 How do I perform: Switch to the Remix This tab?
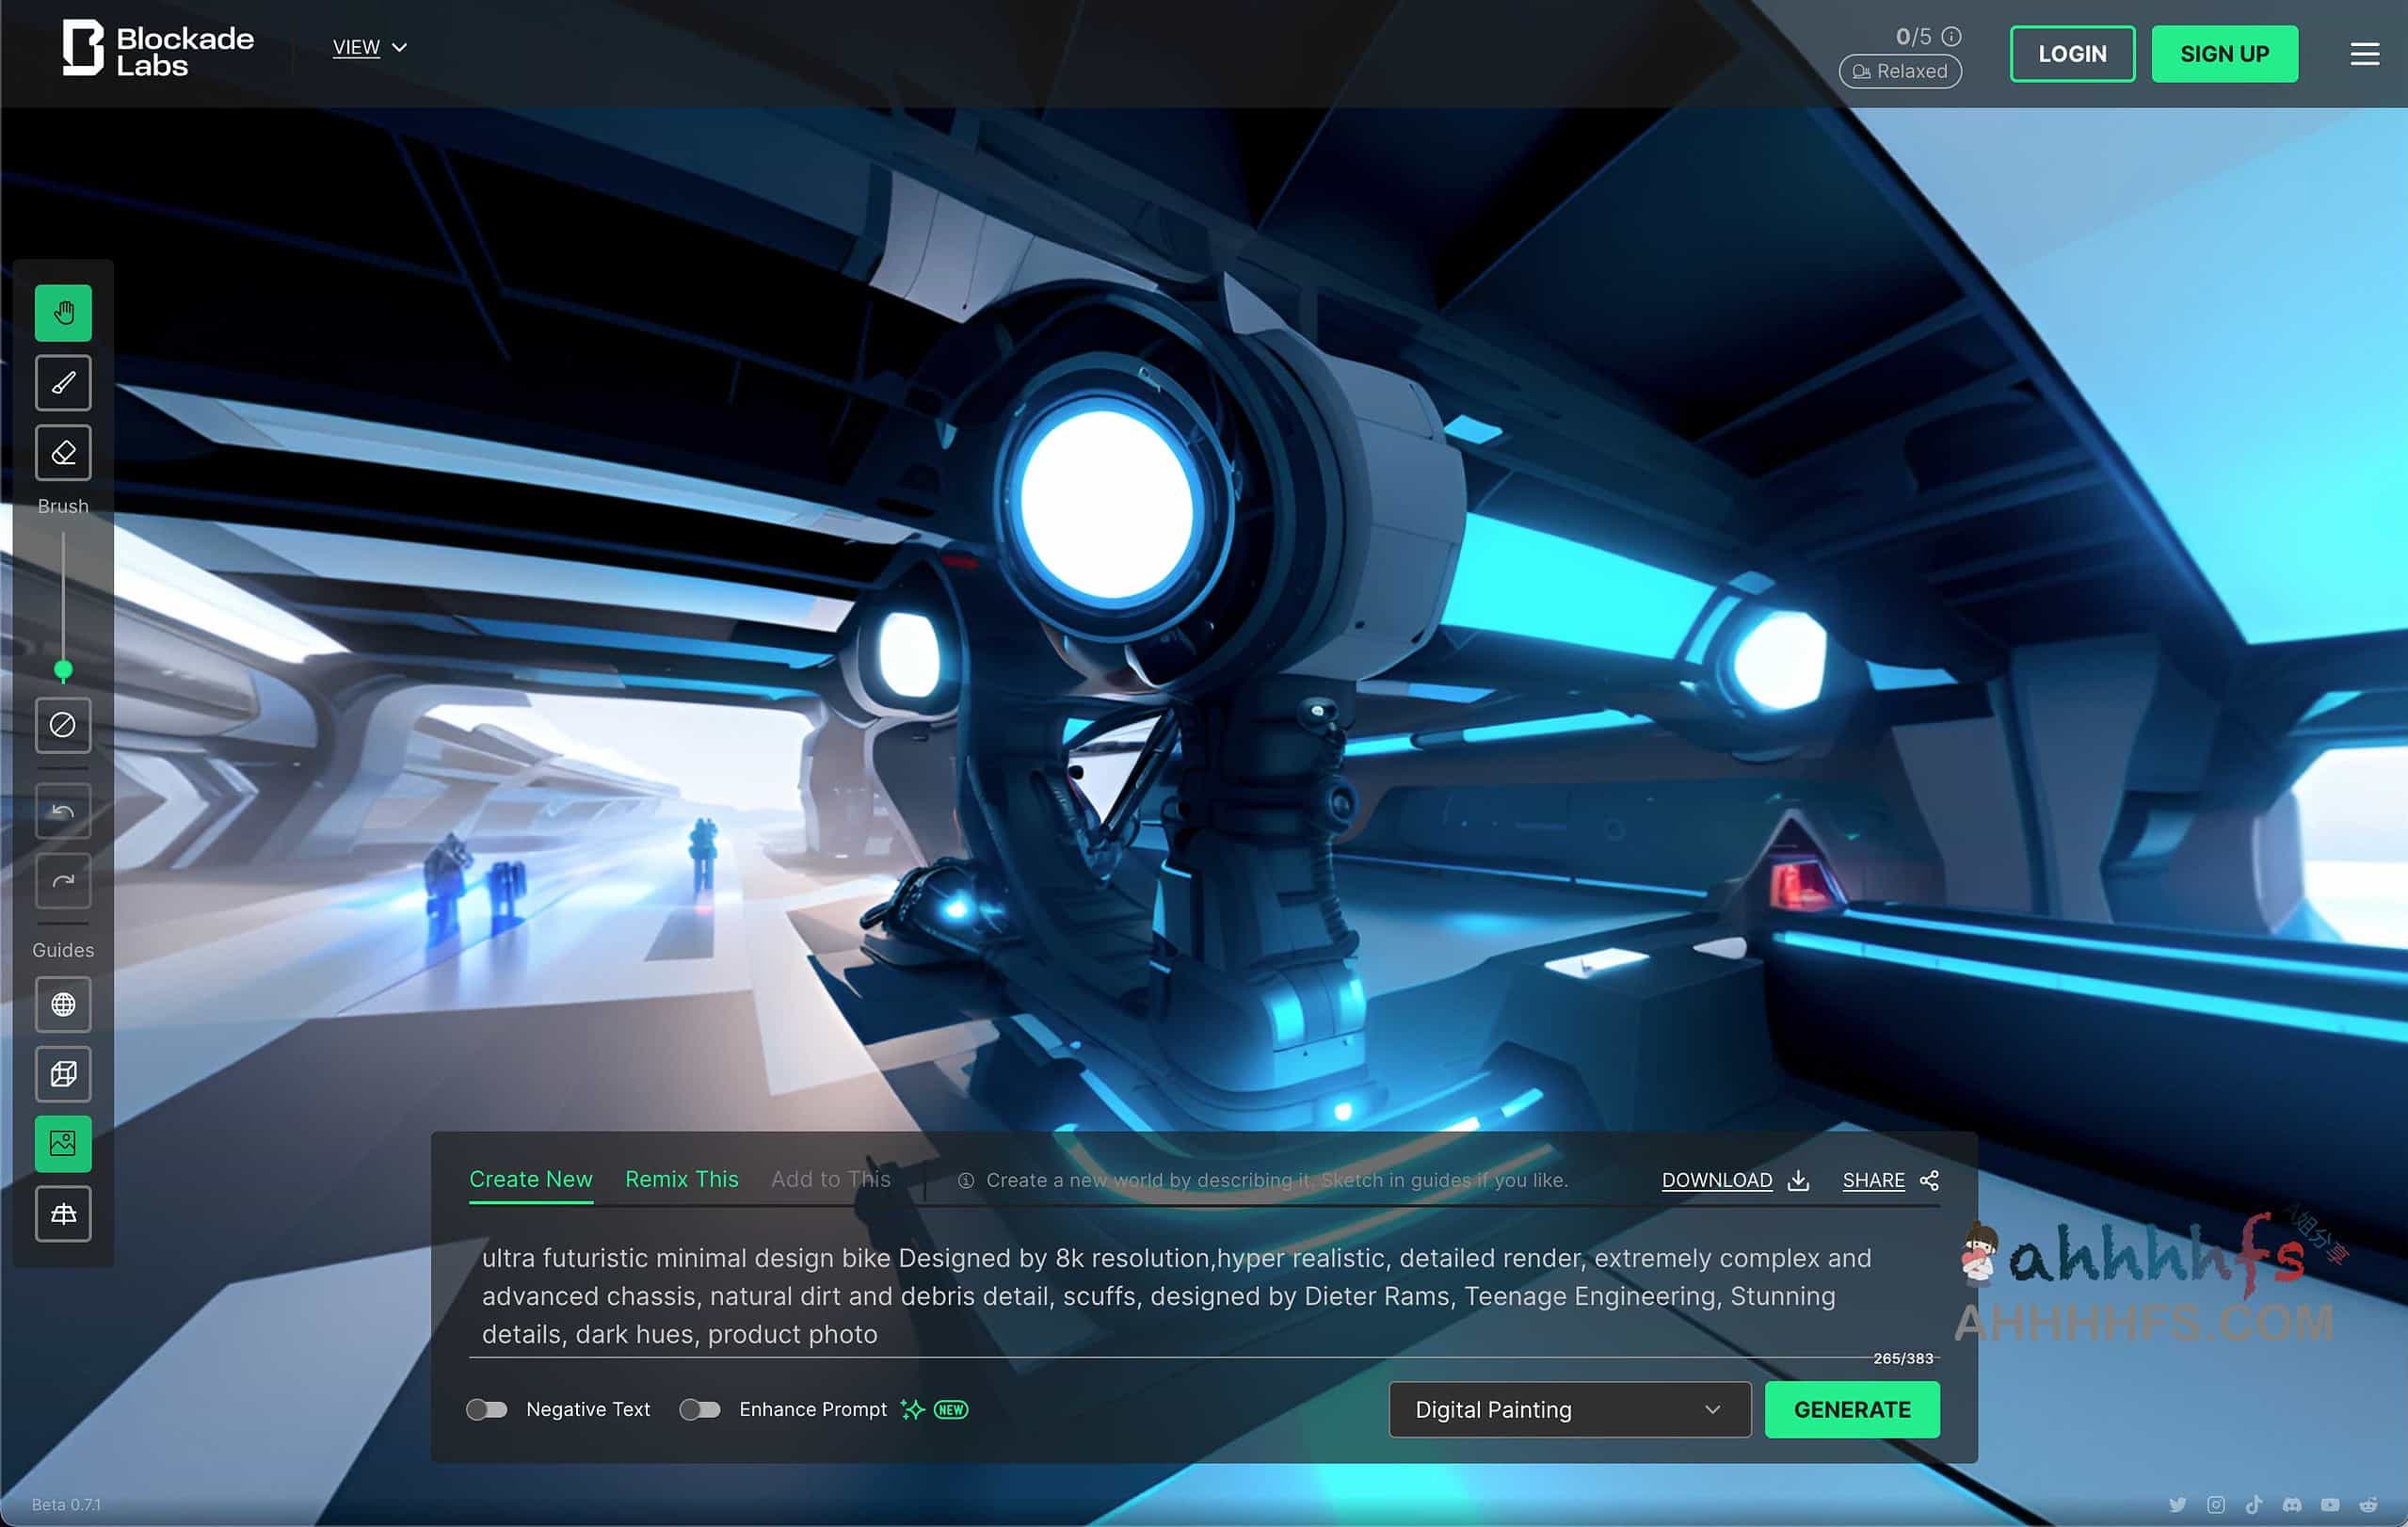pos(682,1180)
